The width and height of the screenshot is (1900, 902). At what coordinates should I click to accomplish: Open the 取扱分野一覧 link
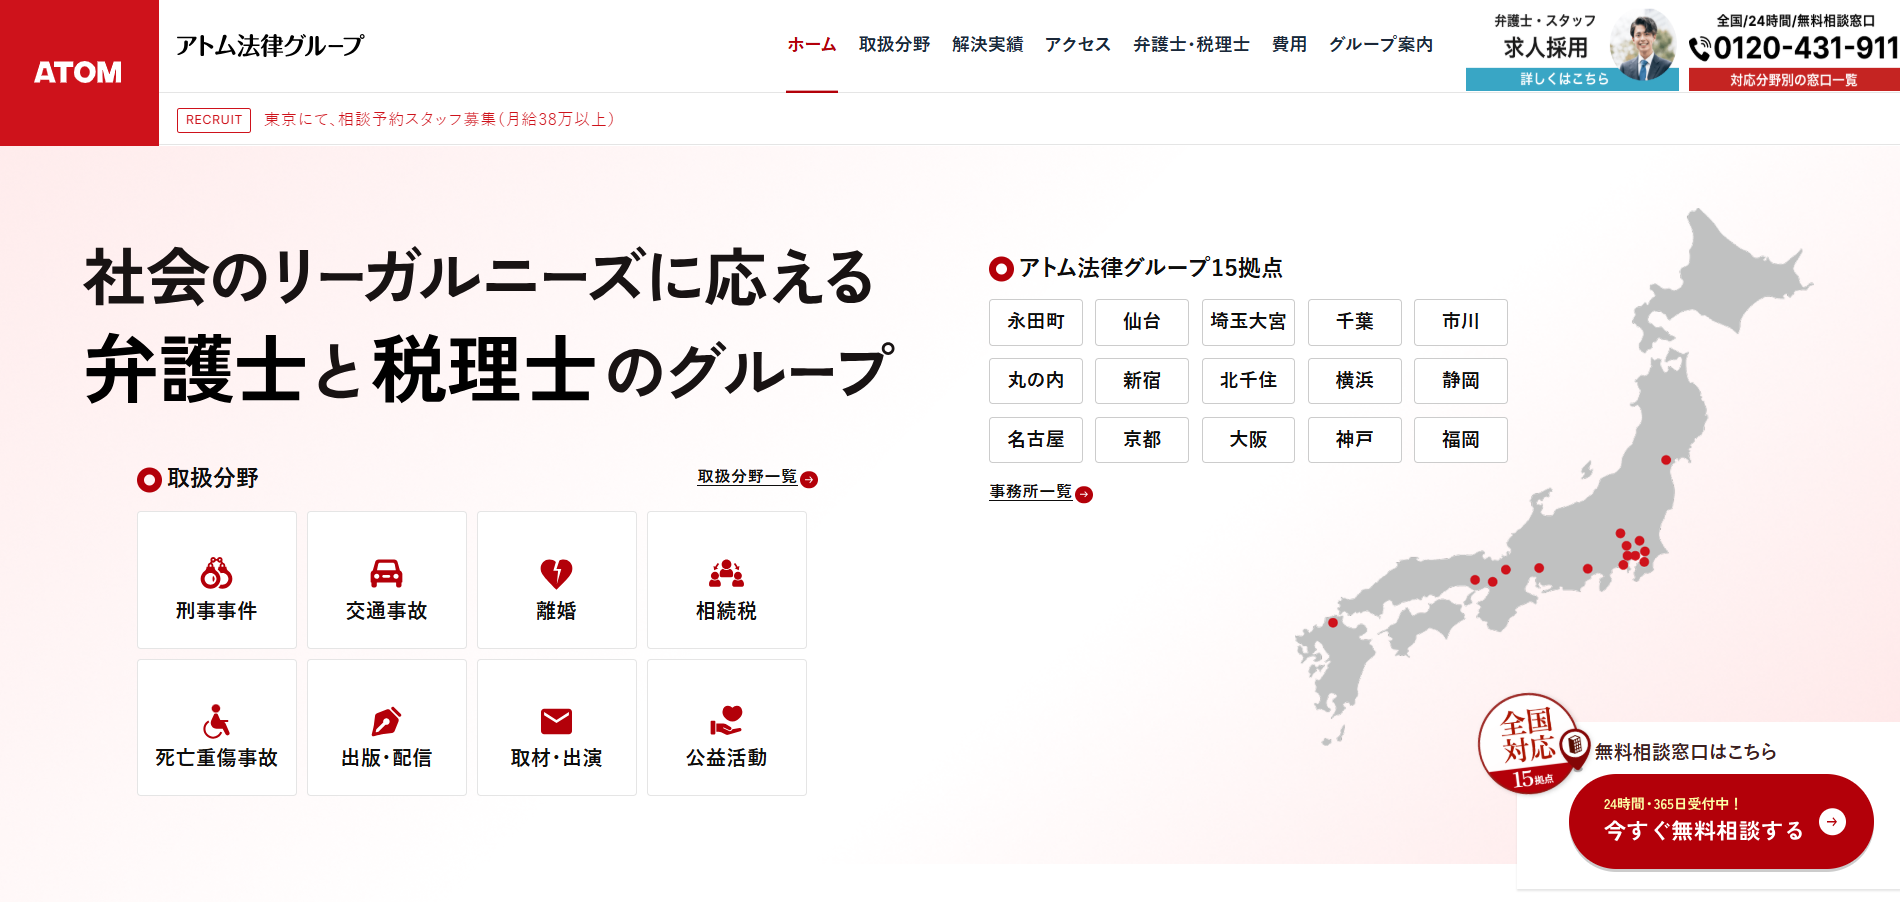(745, 477)
